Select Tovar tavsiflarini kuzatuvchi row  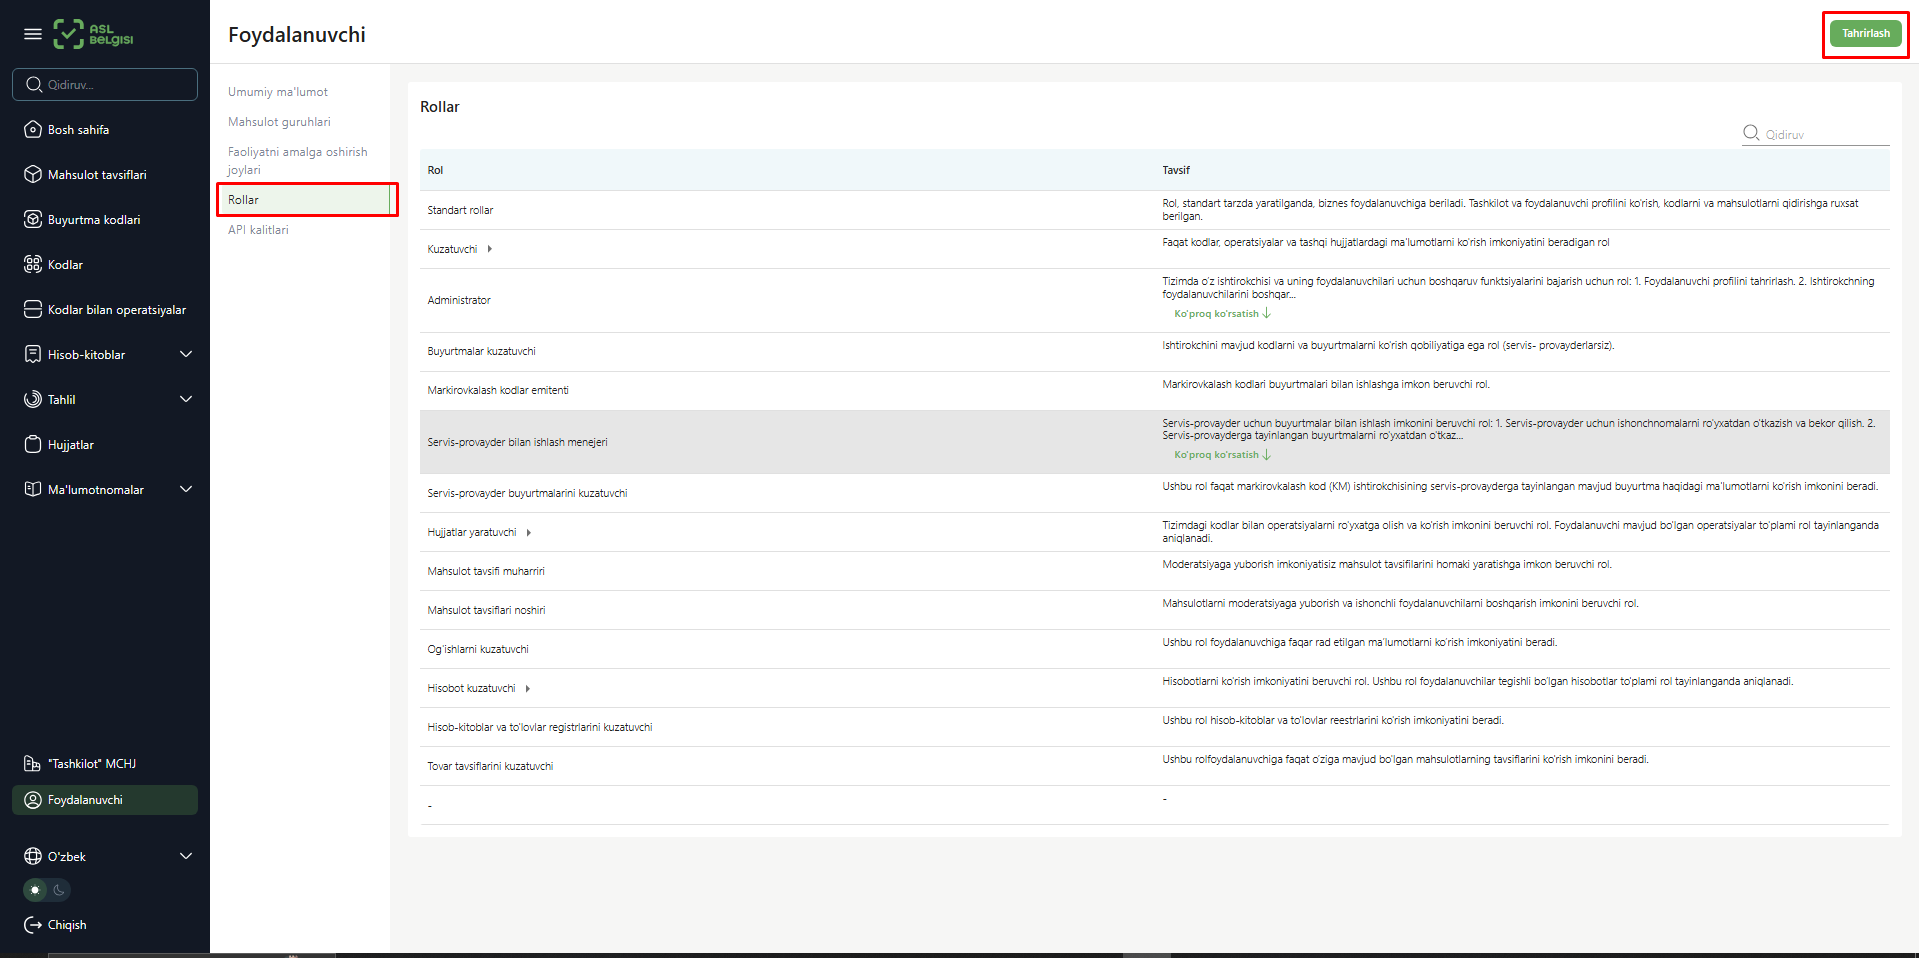click(x=1154, y=766)
